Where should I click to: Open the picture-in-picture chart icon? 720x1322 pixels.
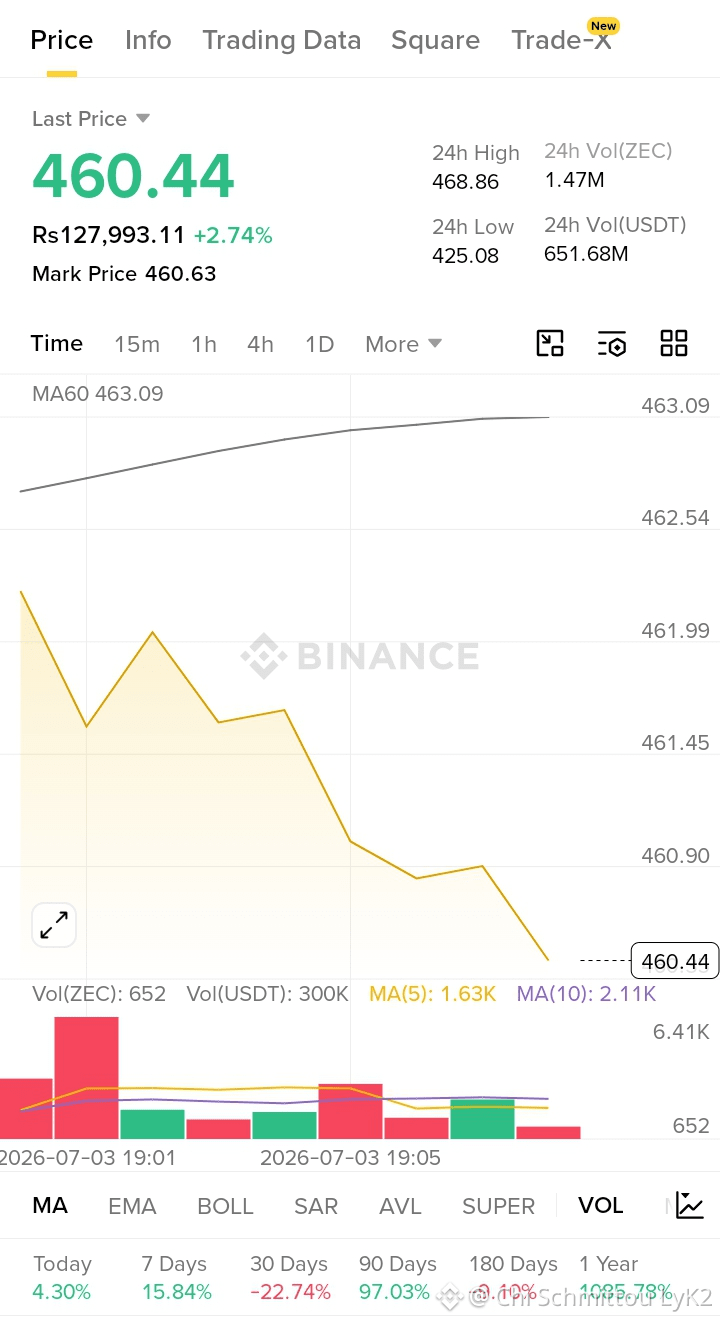(550, 343)
